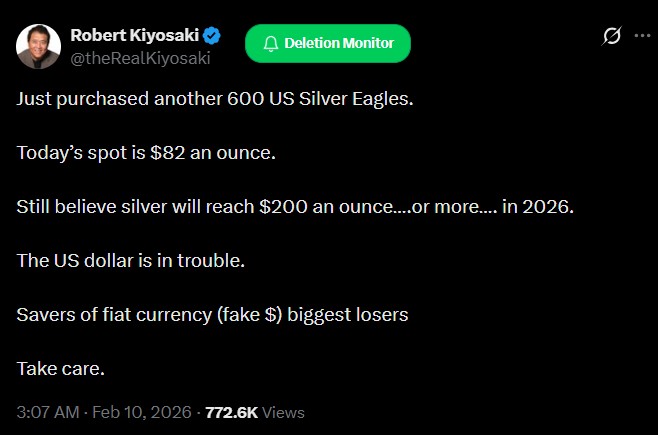Click "The US dollar is in trouble."
This screenshot has height=435, width=658.
click(x=131, y=260)
